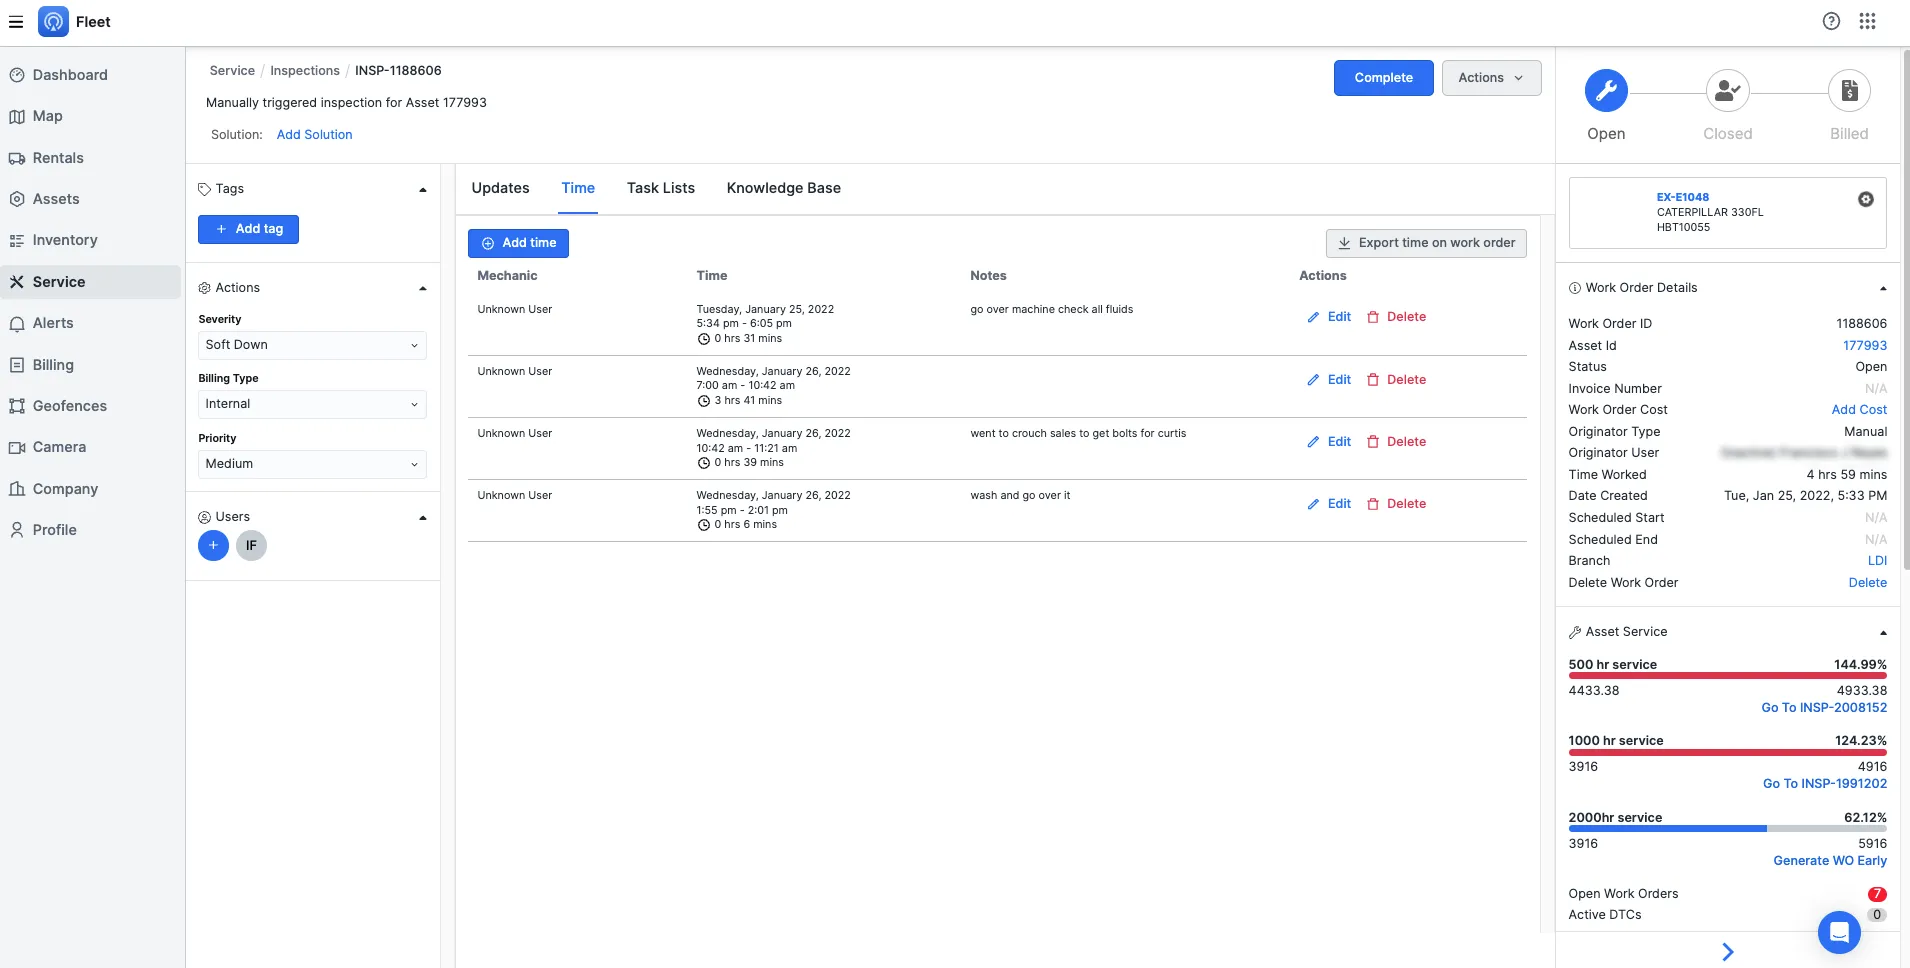Image resolution: width=1910 pixels, height=968 pixels.
Task: Delete the 7:00 am - 10:42 am entry
Action: 1396,380
